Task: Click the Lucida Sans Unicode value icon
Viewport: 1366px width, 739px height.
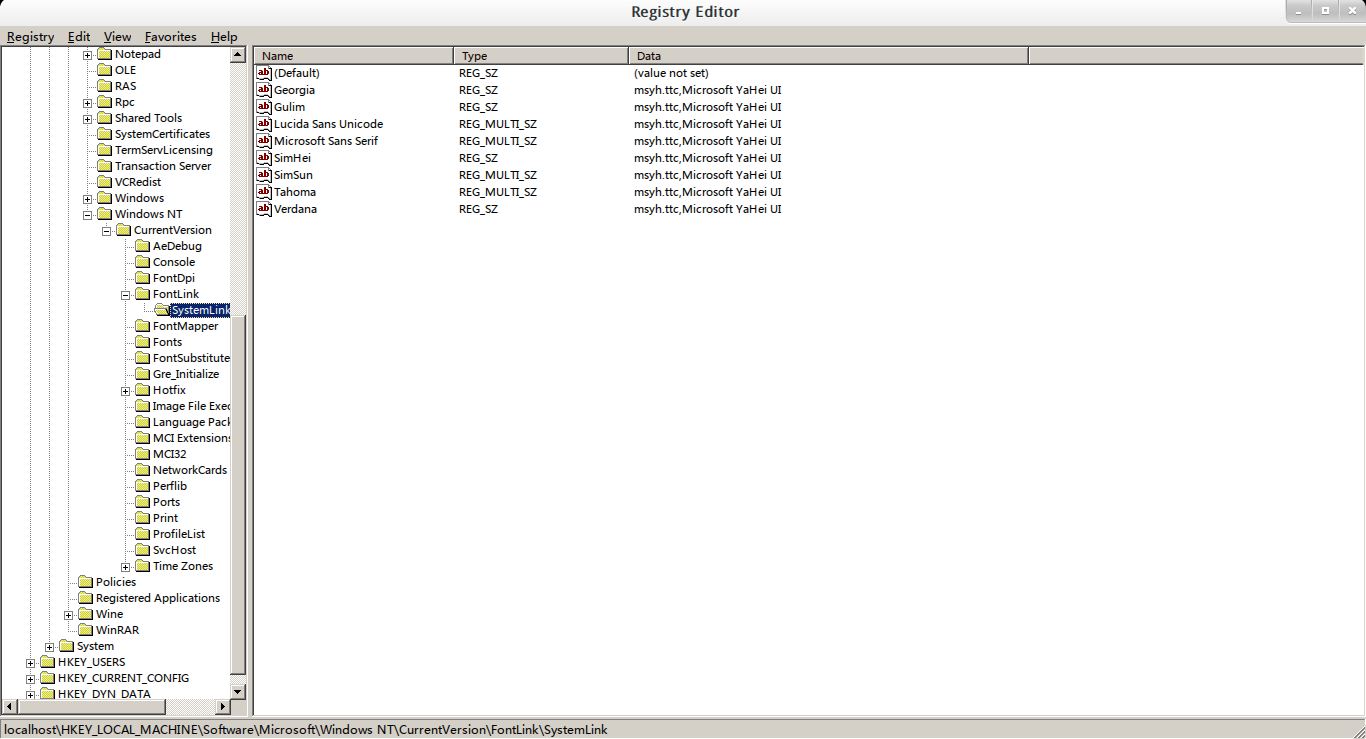Action: point(264,124)
